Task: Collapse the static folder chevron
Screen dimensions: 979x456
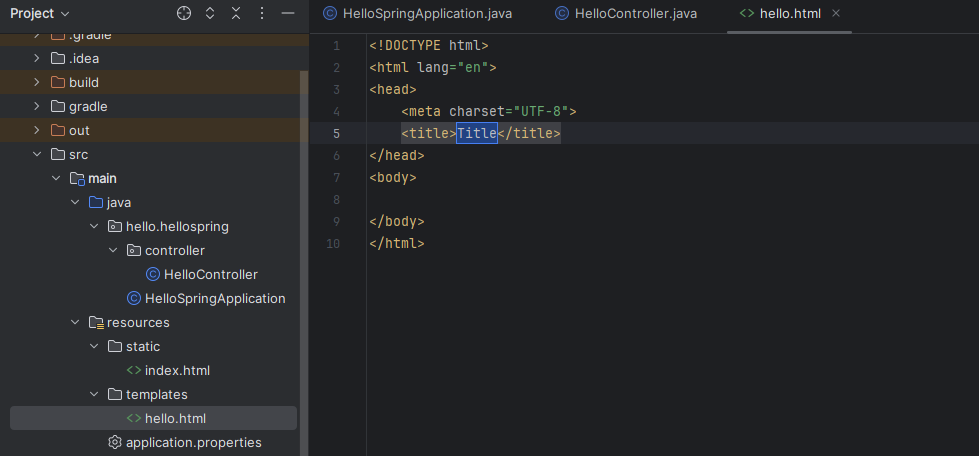Action: point(94,346)
